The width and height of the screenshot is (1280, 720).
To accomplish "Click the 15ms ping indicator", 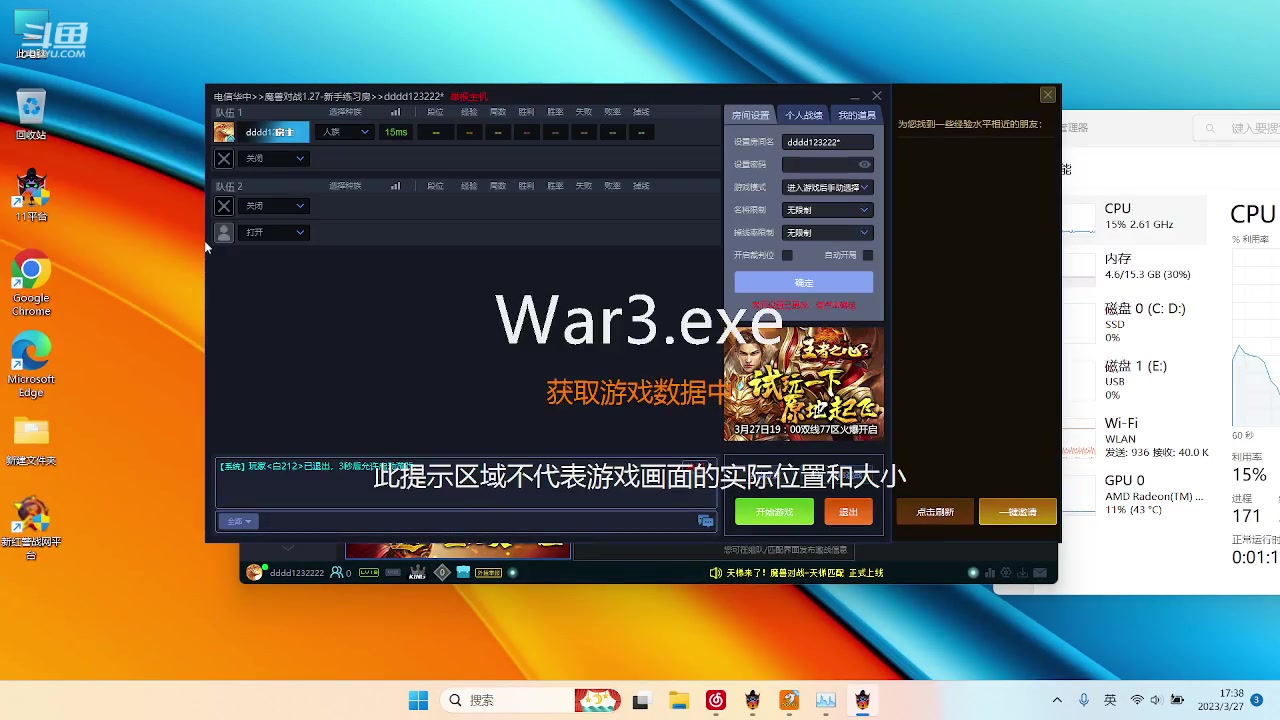I will (x=396, y=132).
